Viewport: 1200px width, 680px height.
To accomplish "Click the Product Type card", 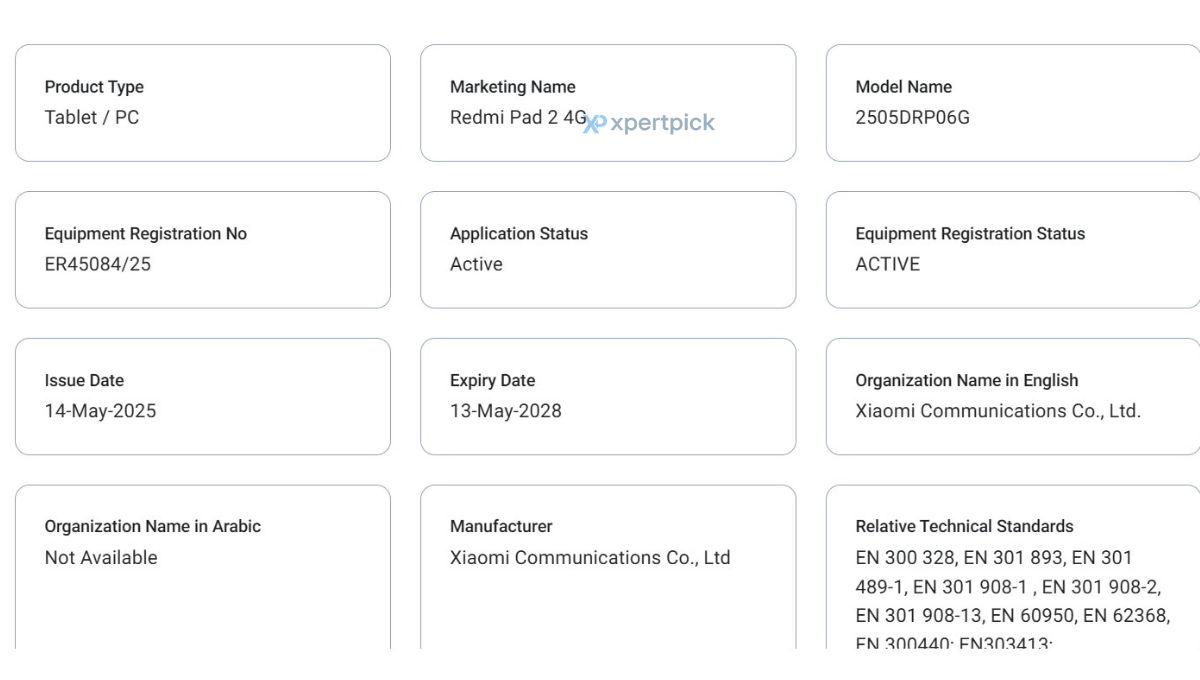I will pyautogui.click(x=203, y=103).
